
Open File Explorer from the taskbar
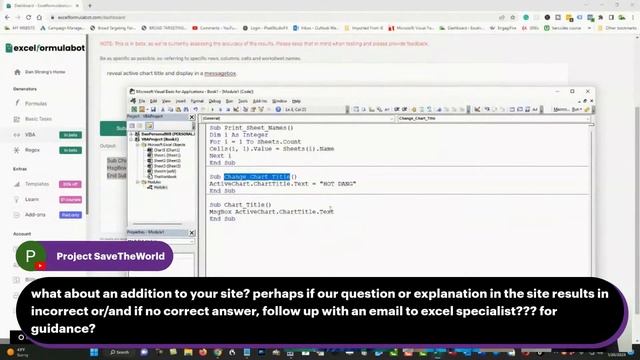[188, 352]
